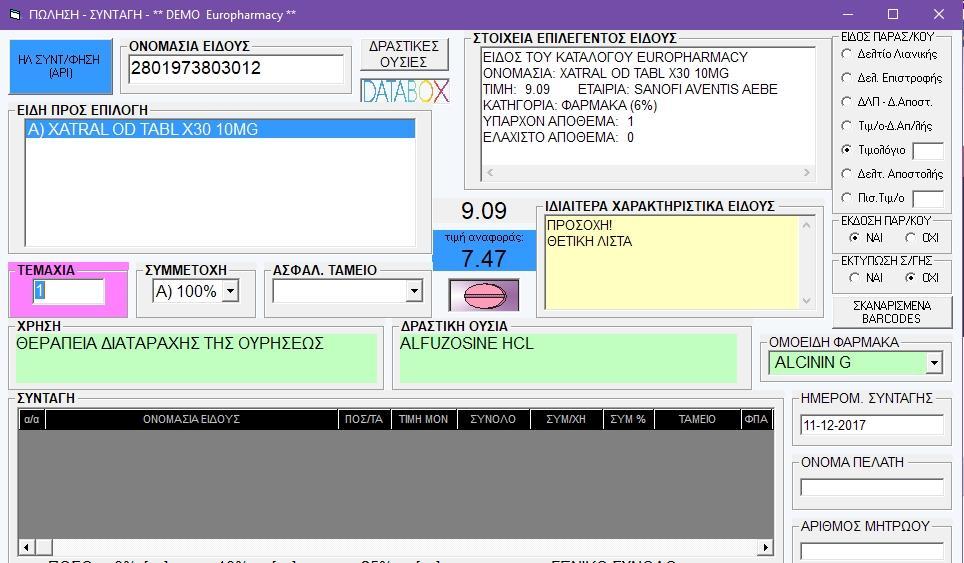Click the ΣΥΜ/ΧΗ column header
964x563 pixels.
coord(566,419)
